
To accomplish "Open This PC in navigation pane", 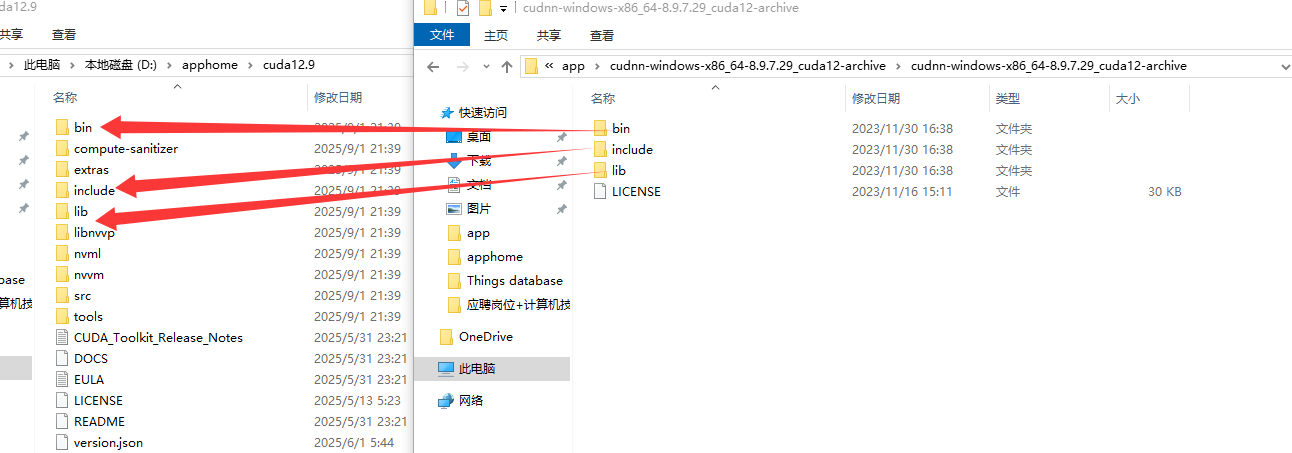I will pyautogui.click(x=467, y=368).
